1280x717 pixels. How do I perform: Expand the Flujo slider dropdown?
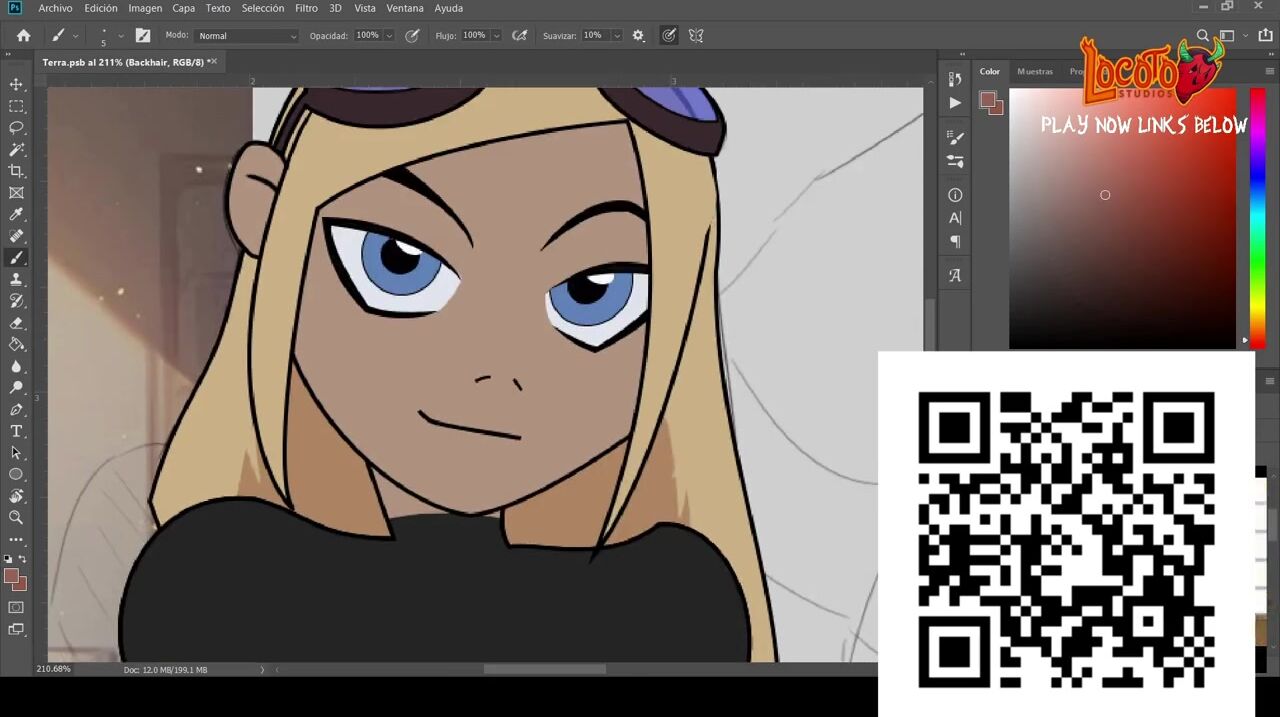[496, 35]
